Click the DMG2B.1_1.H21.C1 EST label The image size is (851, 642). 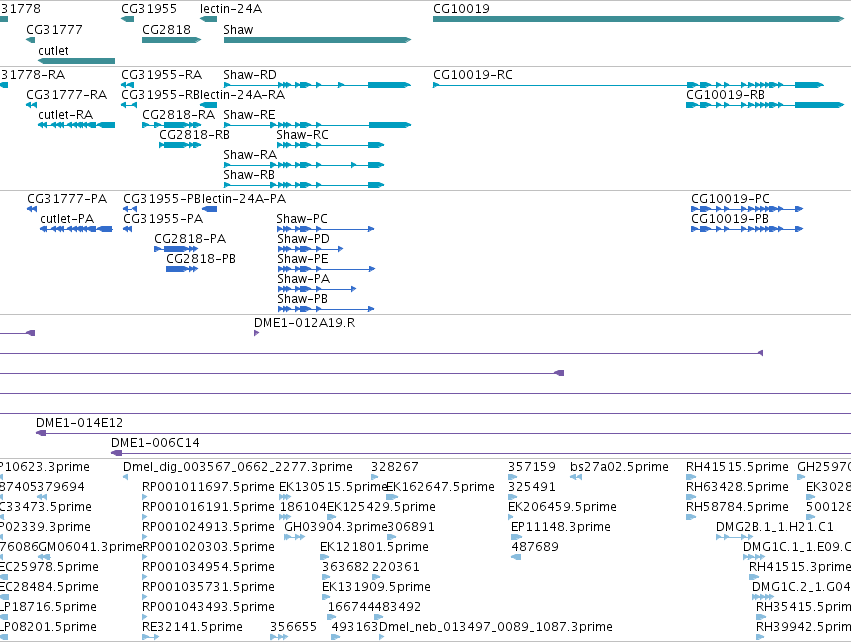click(774, 527)
